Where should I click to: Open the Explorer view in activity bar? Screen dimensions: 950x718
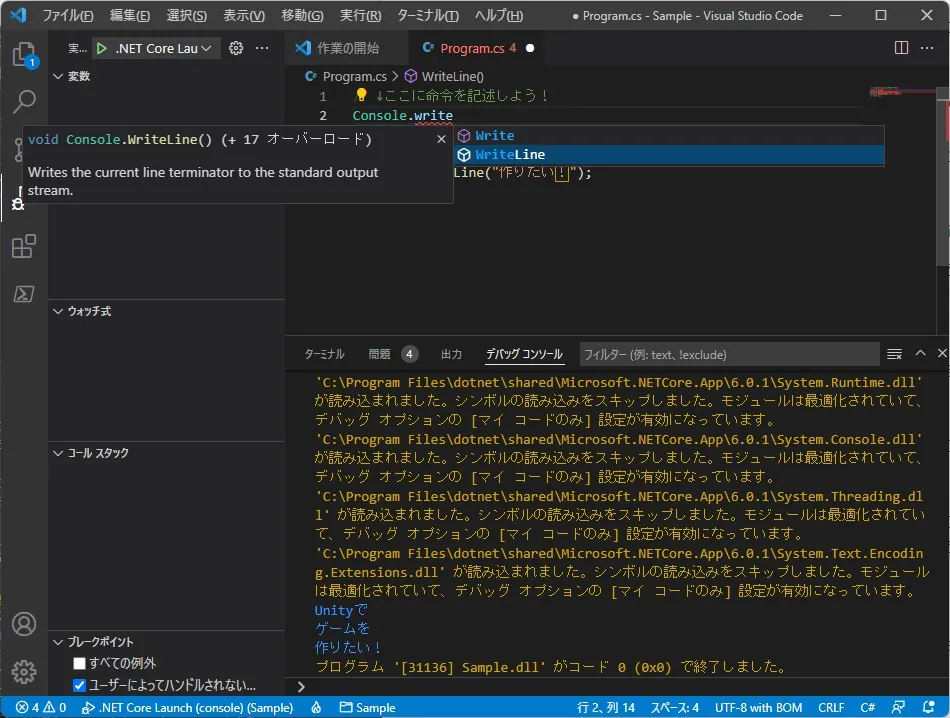(24, 54)
